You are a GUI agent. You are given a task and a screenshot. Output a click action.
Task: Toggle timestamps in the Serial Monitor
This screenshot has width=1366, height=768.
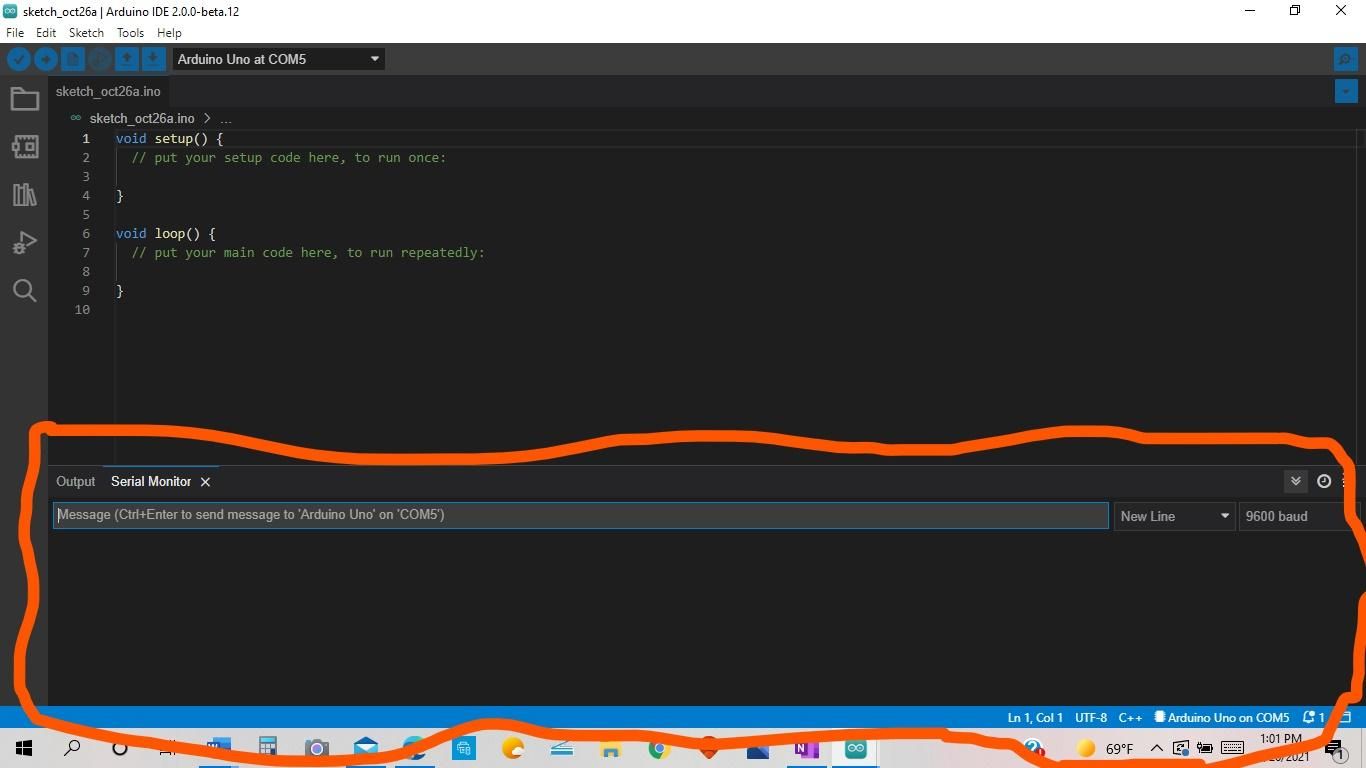[x=1323, y=481]
